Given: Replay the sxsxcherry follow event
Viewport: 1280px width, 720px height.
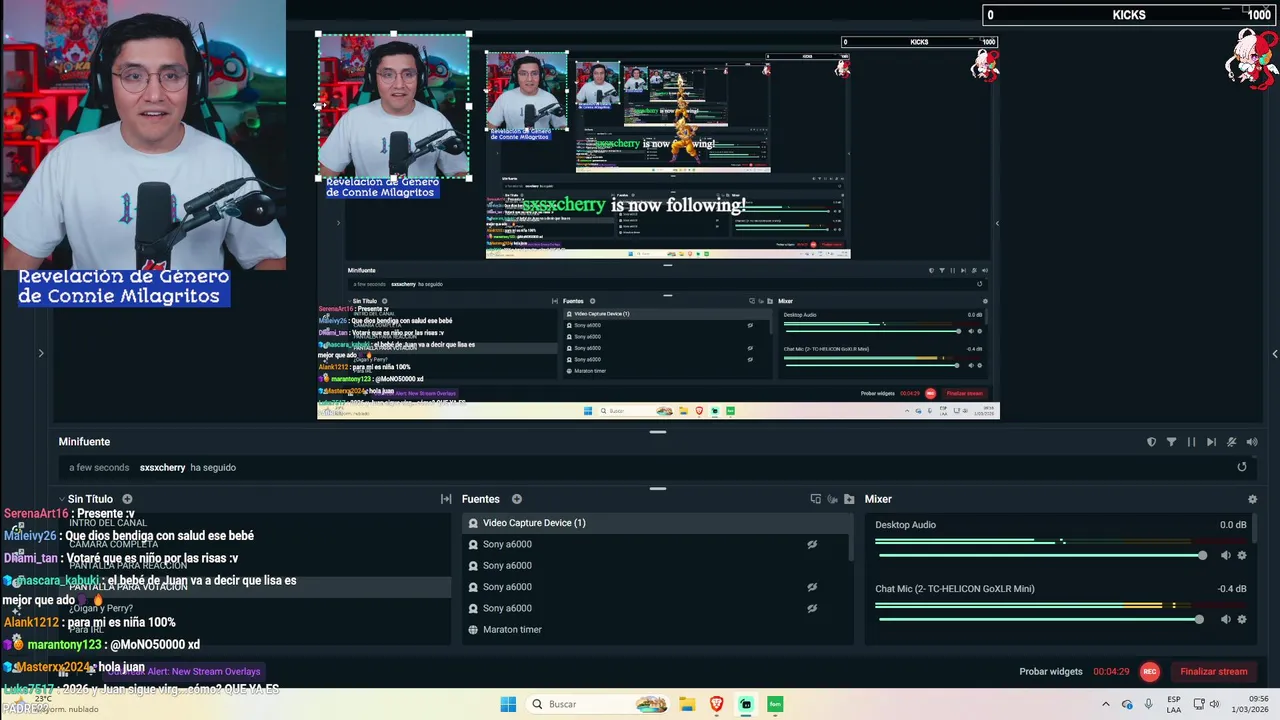Looking at the screenshot, I should (x=1242, y=467).
